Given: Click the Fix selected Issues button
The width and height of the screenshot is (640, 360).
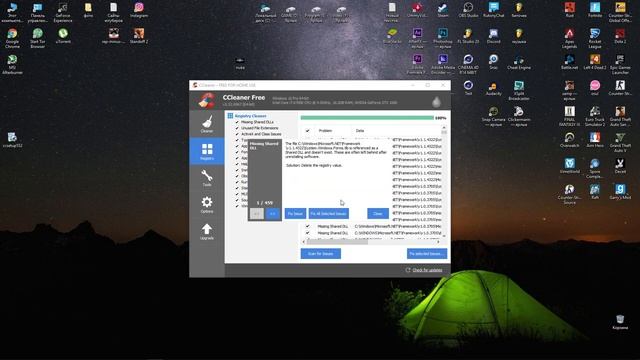Looking at the screenshot, I should click(427, 253).
